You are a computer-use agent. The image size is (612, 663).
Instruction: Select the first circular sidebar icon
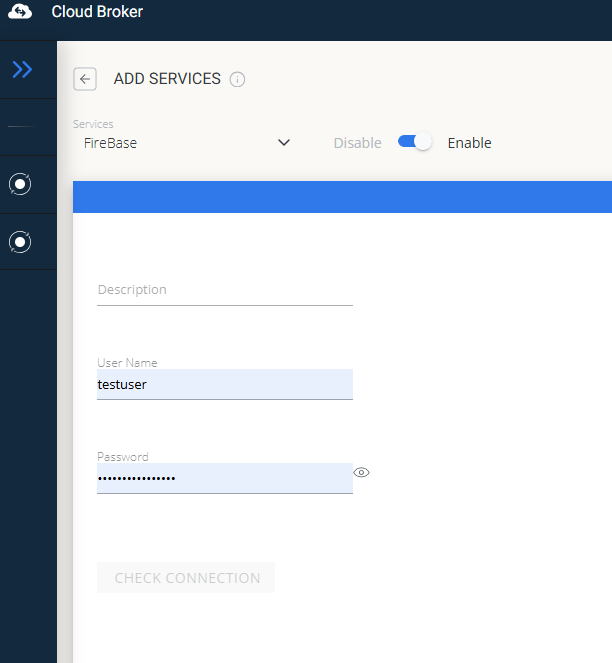pyautogui.click(x=20, y=184)
